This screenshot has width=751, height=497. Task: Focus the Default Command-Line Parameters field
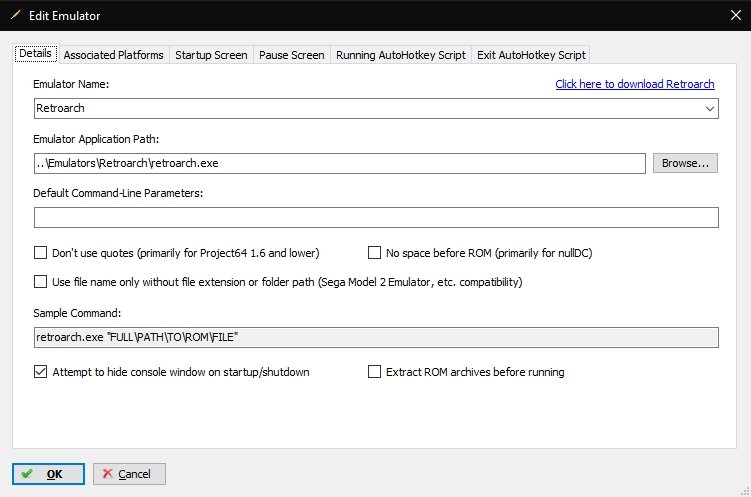pos(376,217)
